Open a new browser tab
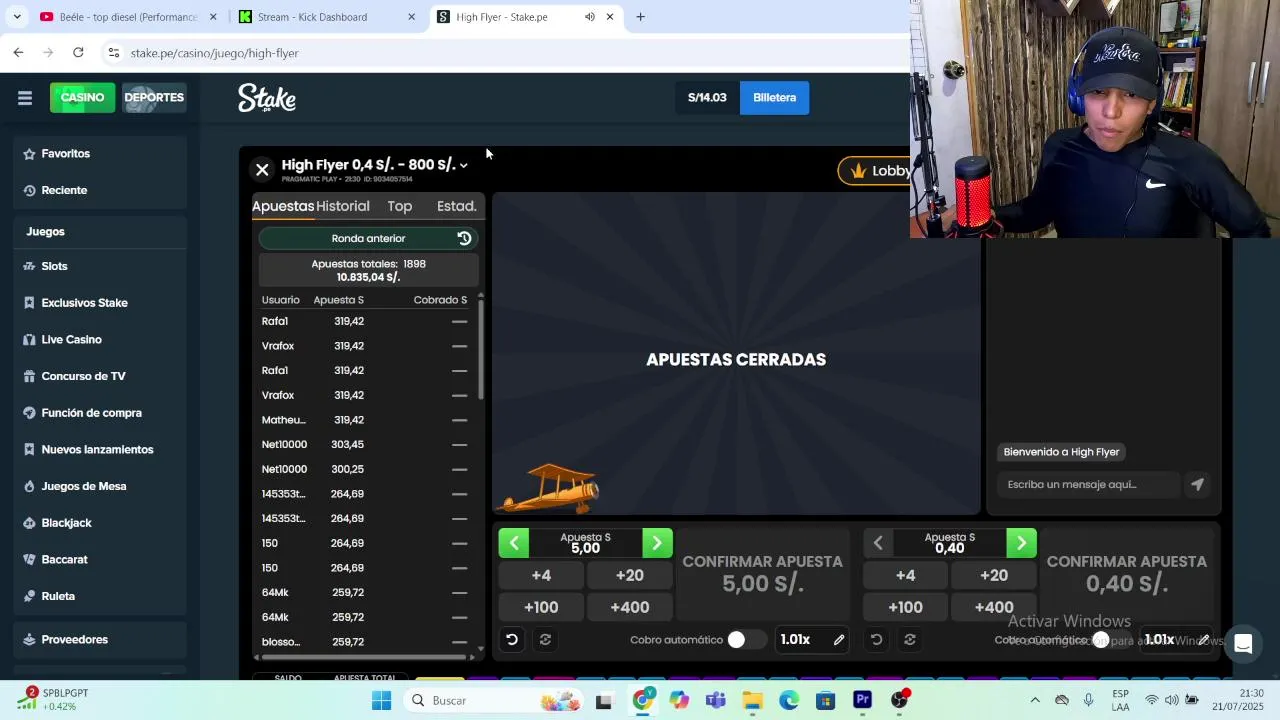 coord(640,17)
